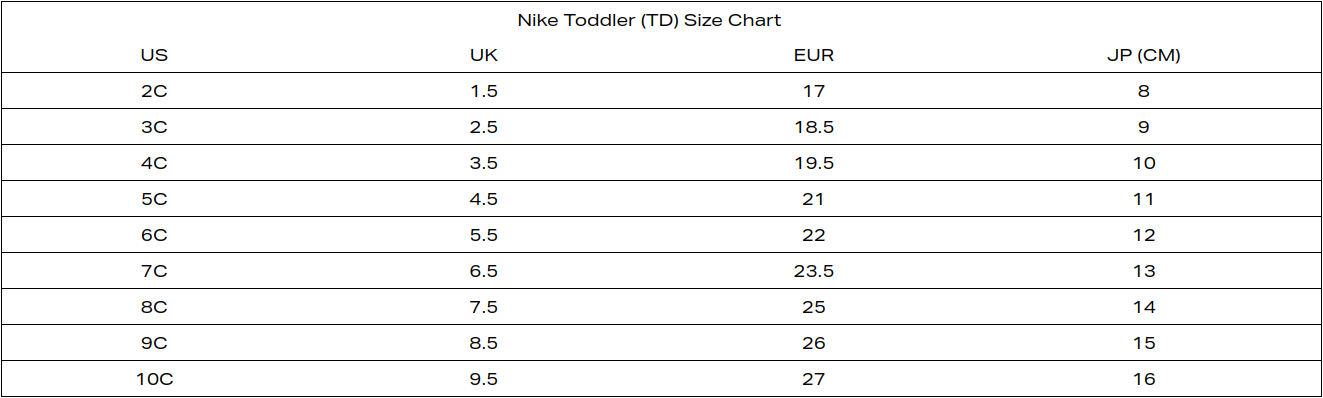1323x398 pixels.
Task: Select the UK column header
Action: 484,55
